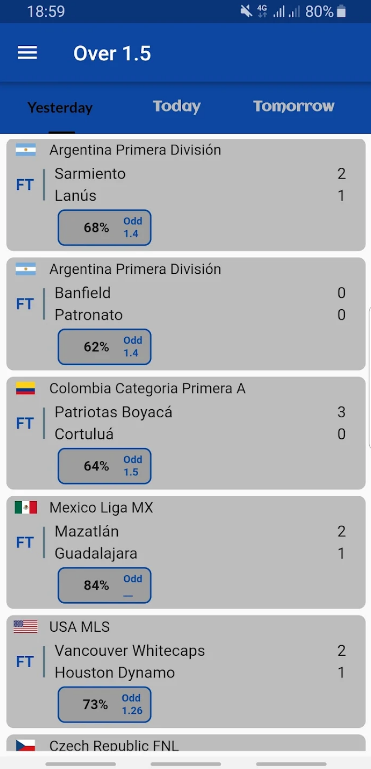Viewport: 371px width, 769px height.
Task: Tap the 64% Odd 1.5 prediction button
Action: pos(105,466)
